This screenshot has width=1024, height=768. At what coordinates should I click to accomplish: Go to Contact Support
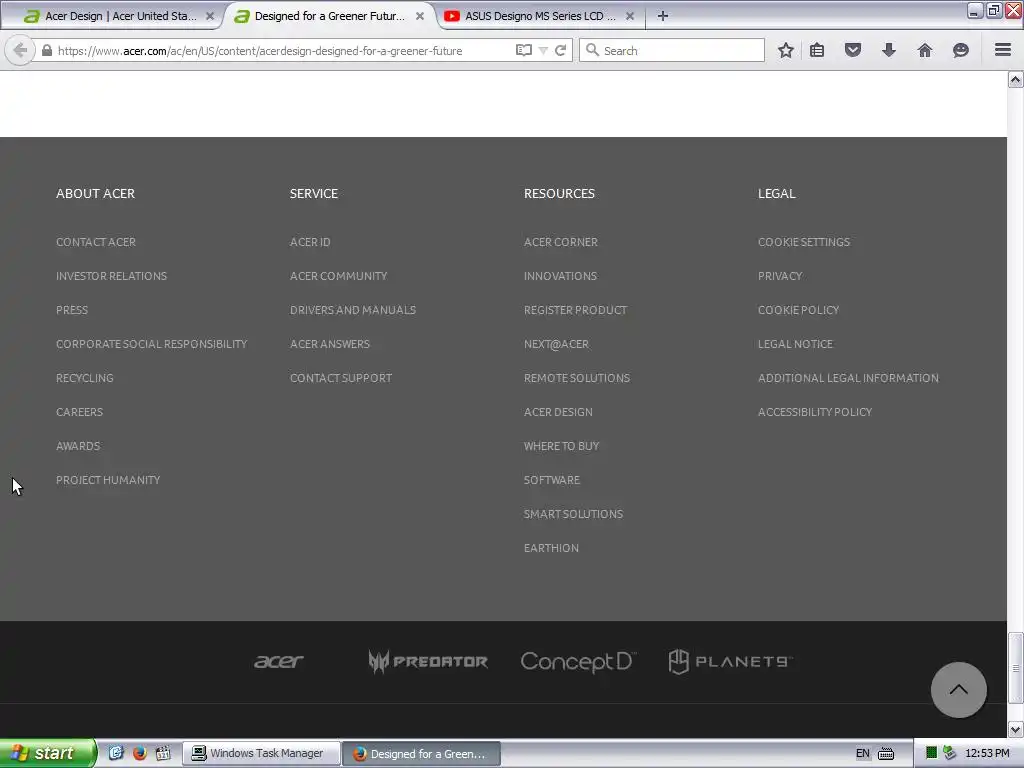pos(341,377)
